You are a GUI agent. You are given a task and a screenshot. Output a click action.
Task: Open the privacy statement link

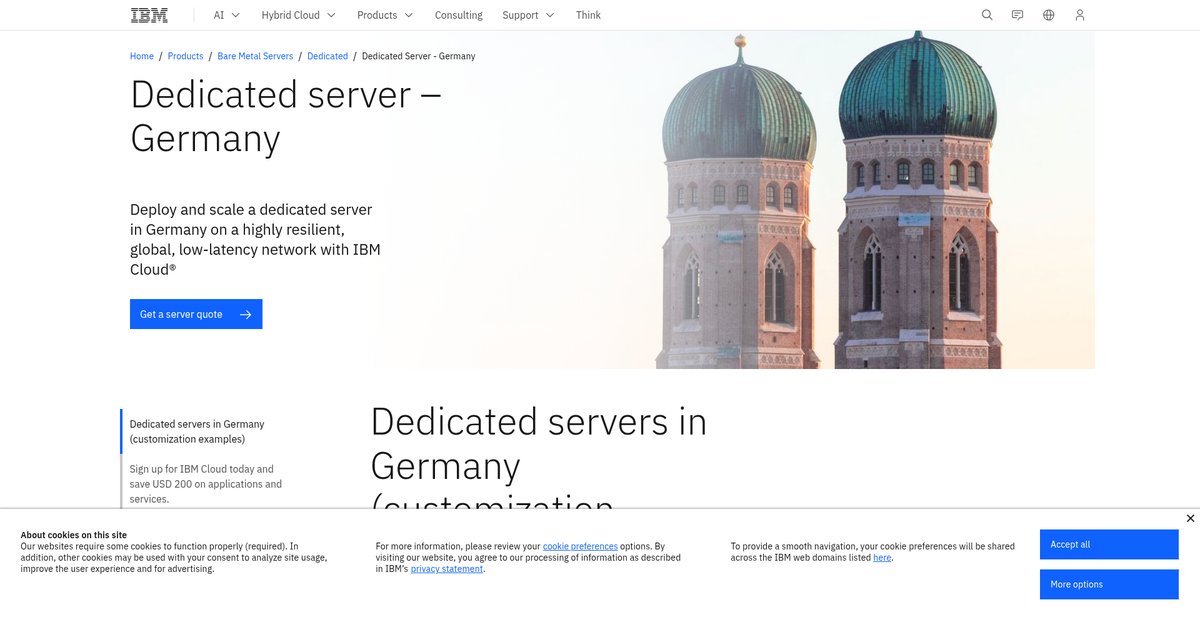[x=447, y=568]
